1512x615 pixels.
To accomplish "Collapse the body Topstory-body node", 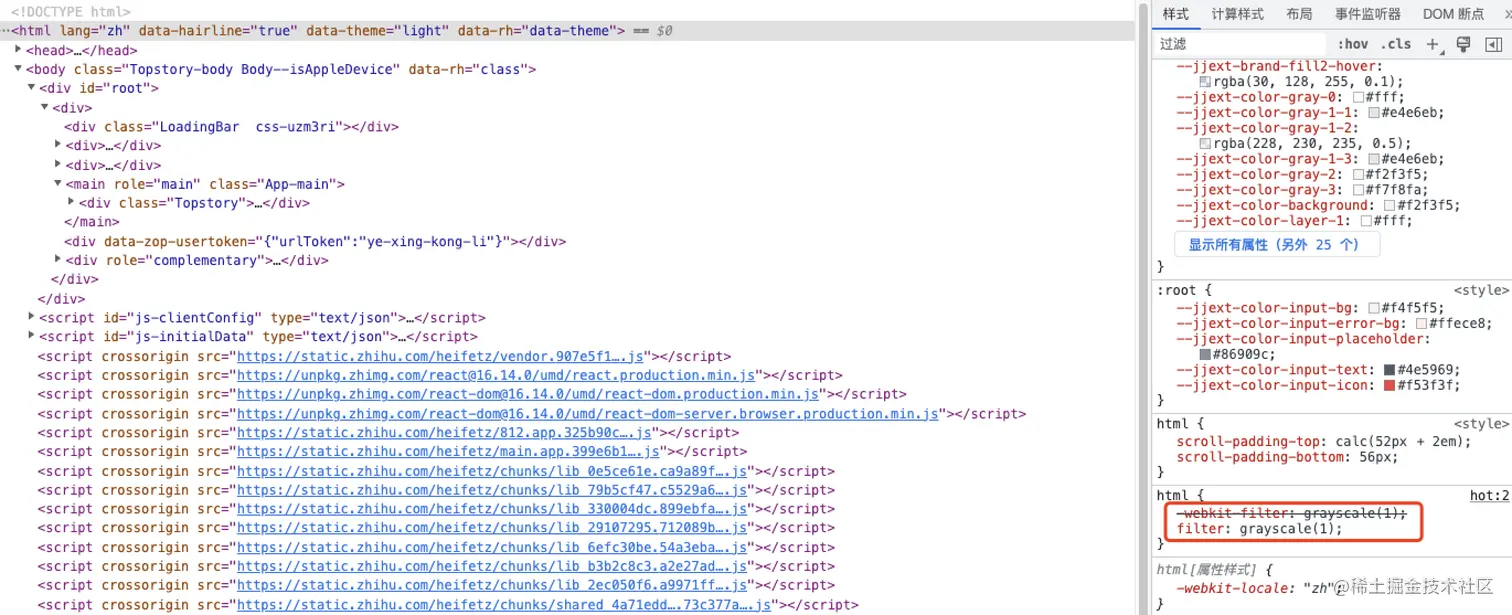I will (19, 69).
